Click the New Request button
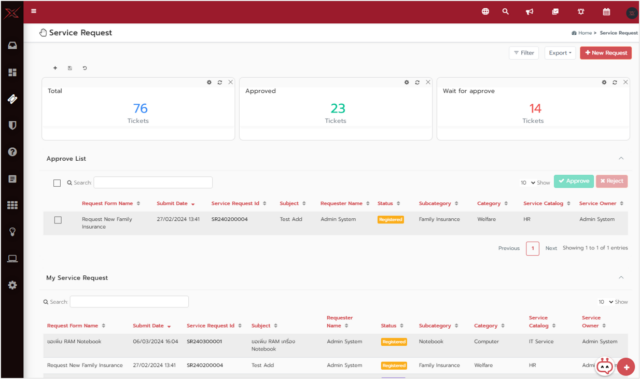The width and height of the screenshot is (640, 379). pyautogui.click(x=606, y=53)
